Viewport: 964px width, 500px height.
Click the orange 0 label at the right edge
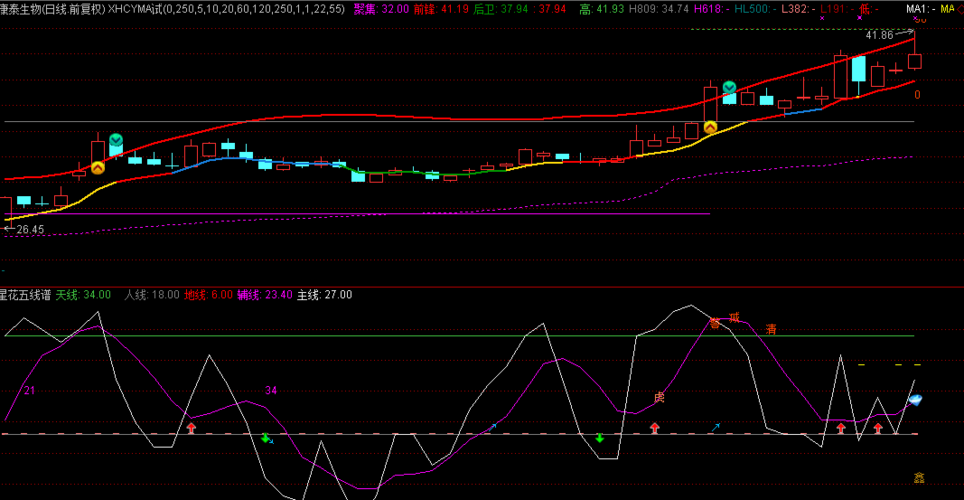point(917,95)
